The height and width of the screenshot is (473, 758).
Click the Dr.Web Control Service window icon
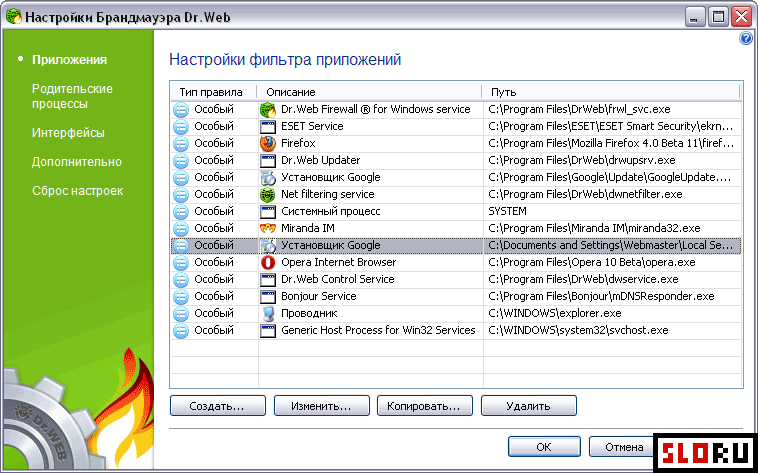(x=267, y=280)
